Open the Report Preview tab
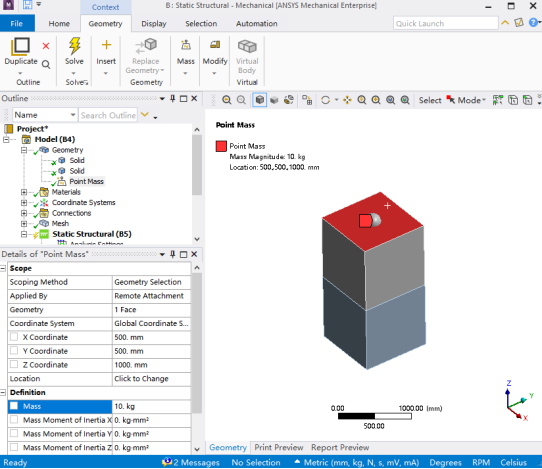The width and height of the screenshot is (542, 469). coord(340,447)
